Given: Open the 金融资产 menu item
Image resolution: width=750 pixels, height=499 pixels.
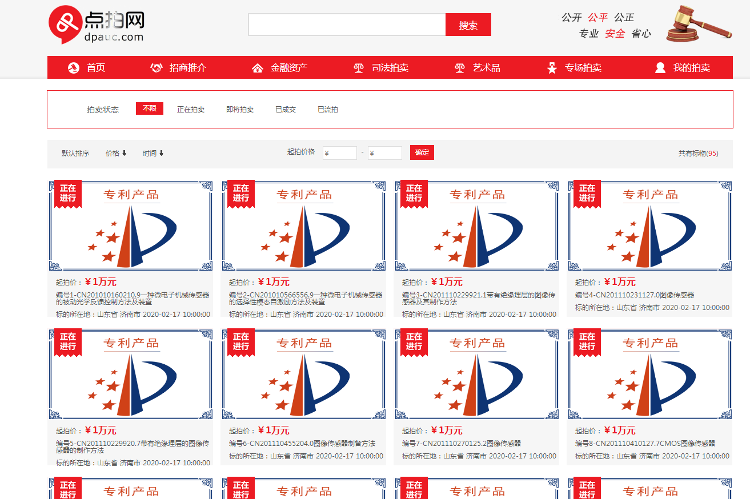Looking at the screenshot, I should [x=289, y=68].
